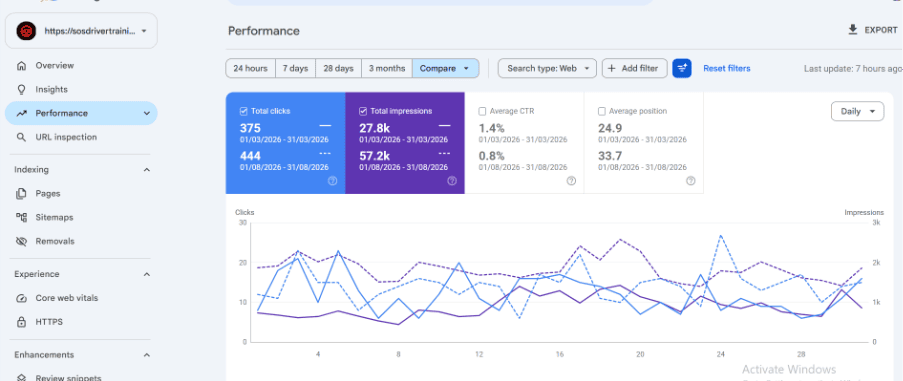This screenshot has width=903, height=381.
Task: Select the 24 hours range tab
Action: coord(251,68)
